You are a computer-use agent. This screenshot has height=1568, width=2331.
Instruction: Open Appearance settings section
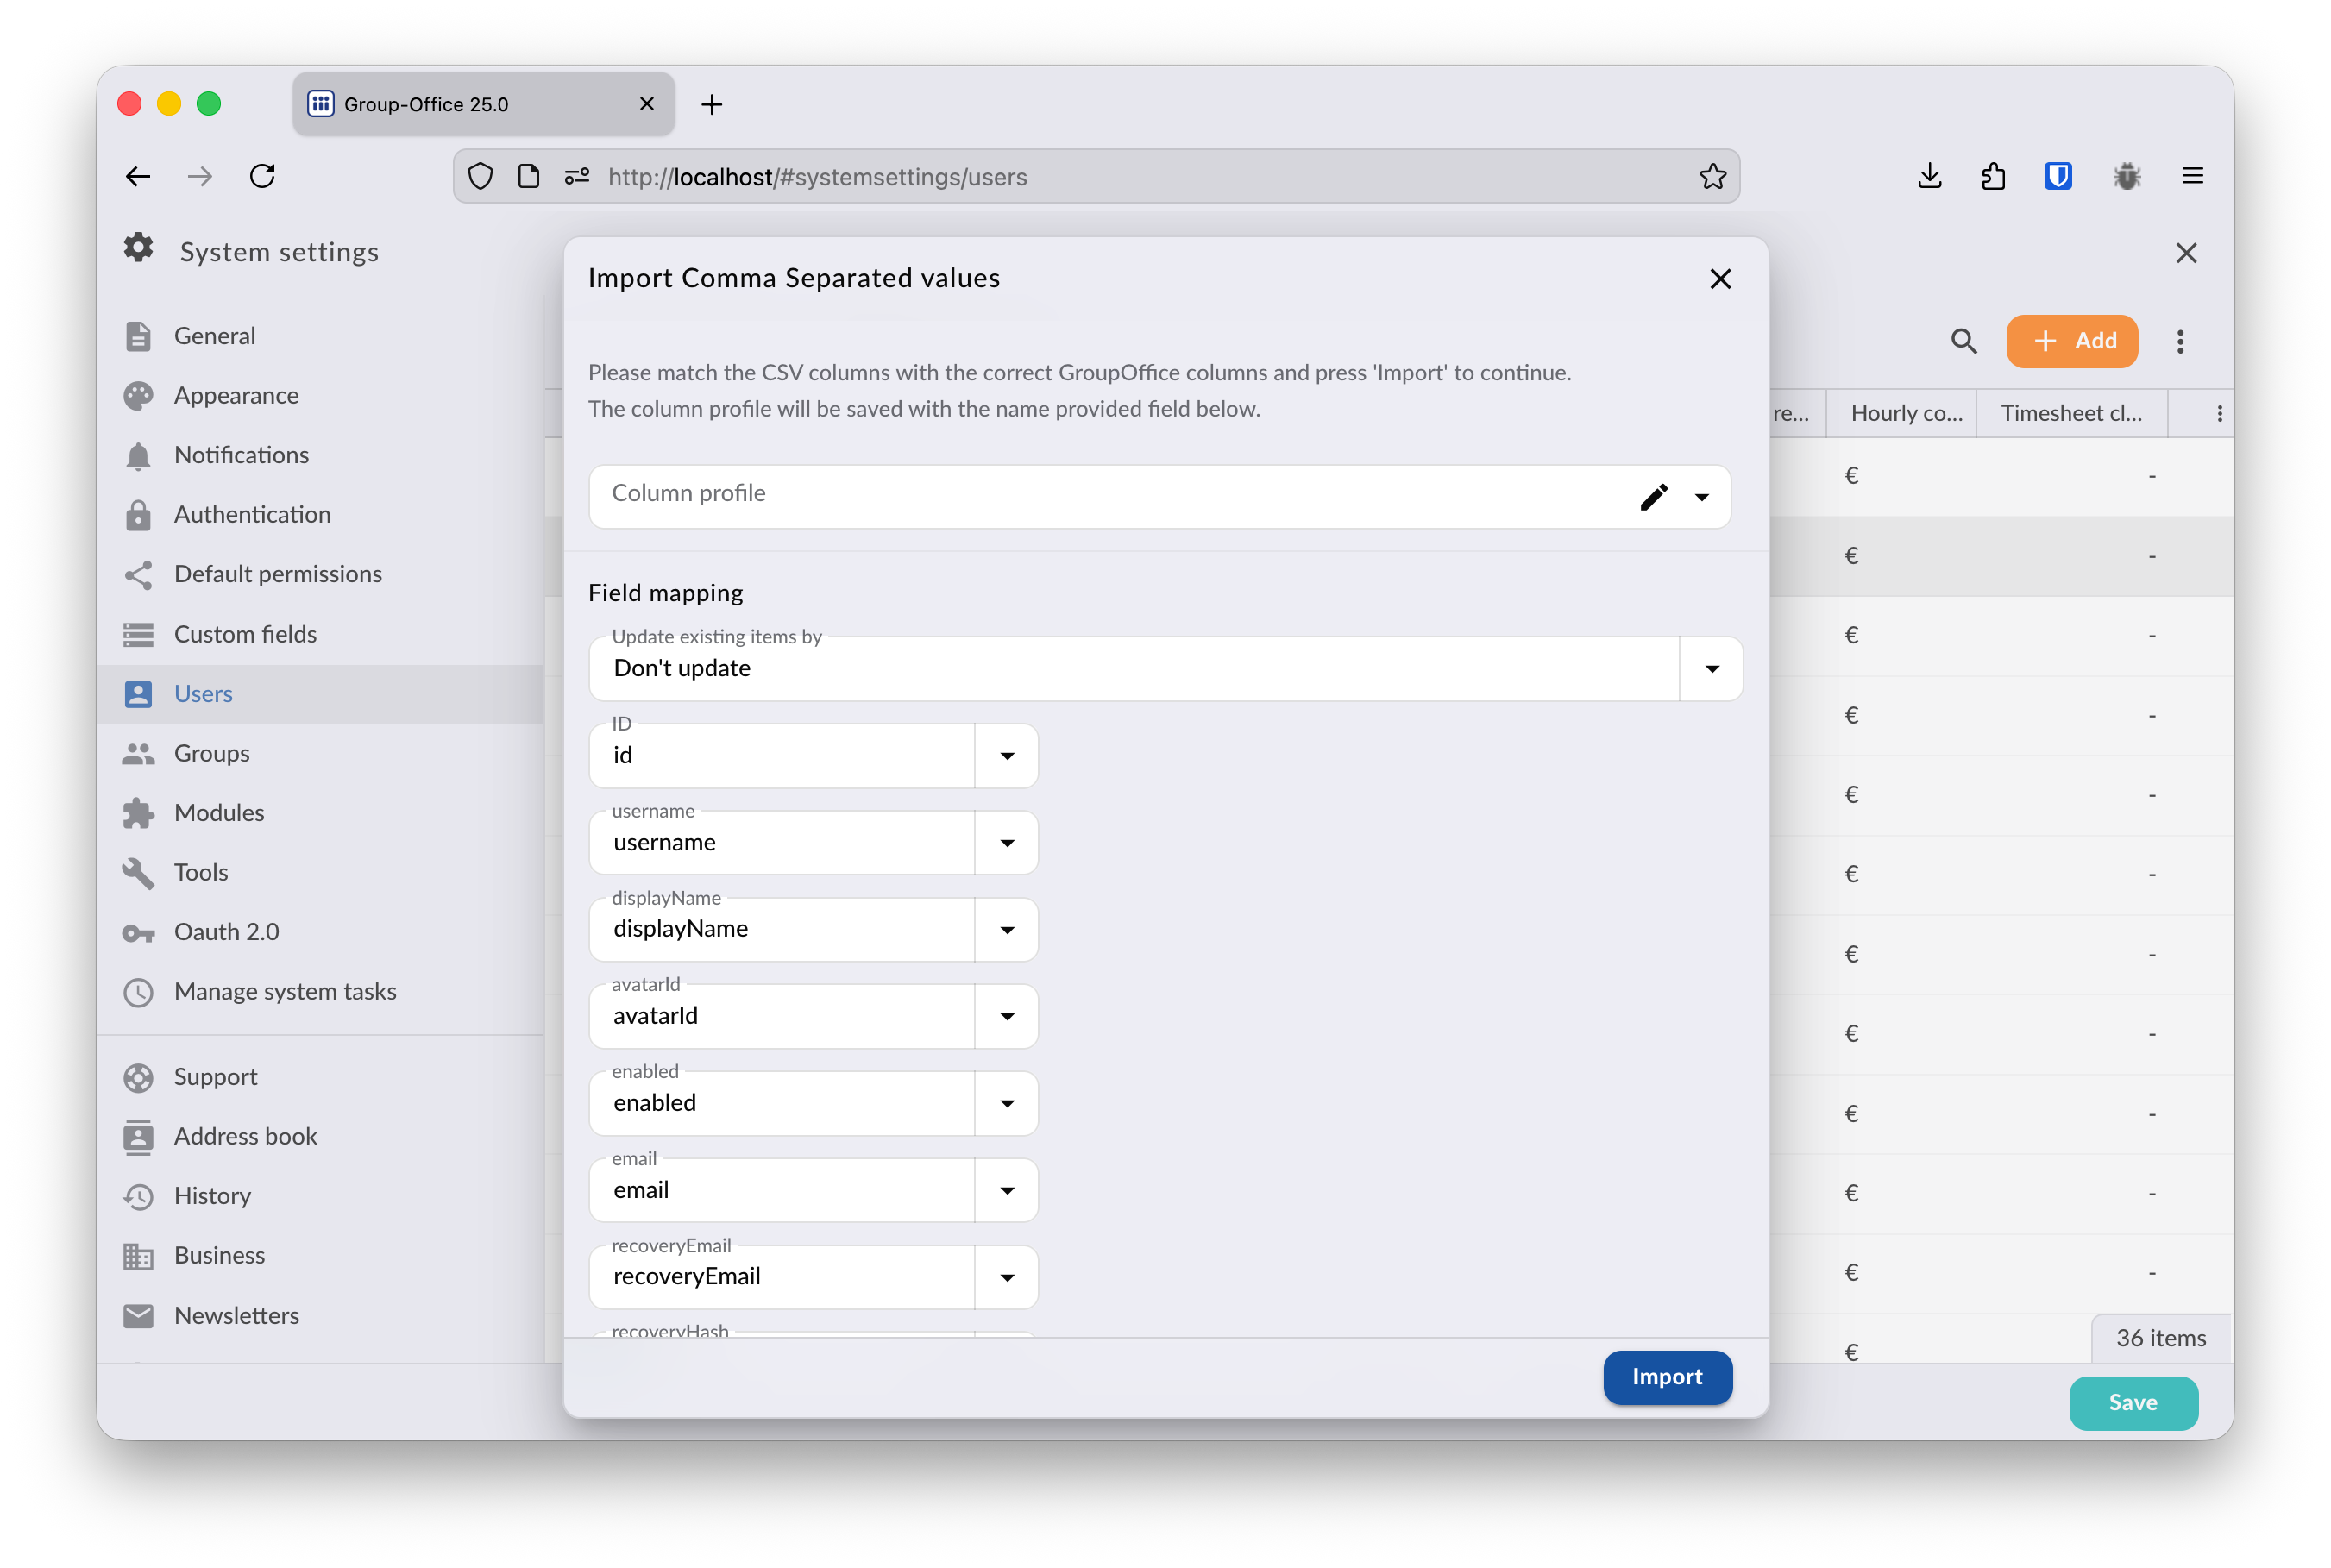click(x=320, y=396)
